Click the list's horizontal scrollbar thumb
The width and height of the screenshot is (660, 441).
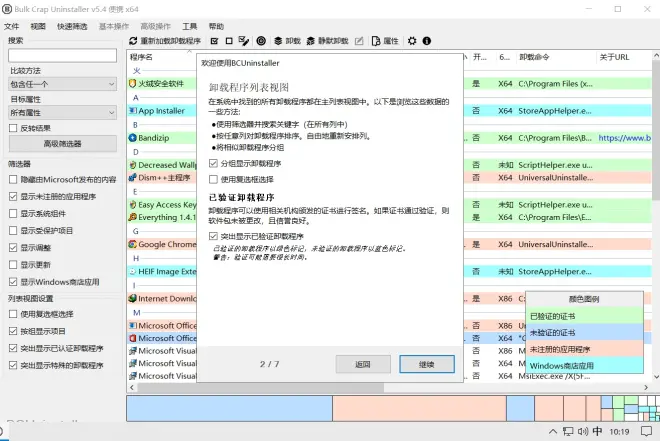pyautogui.click(x=261, y=387)
